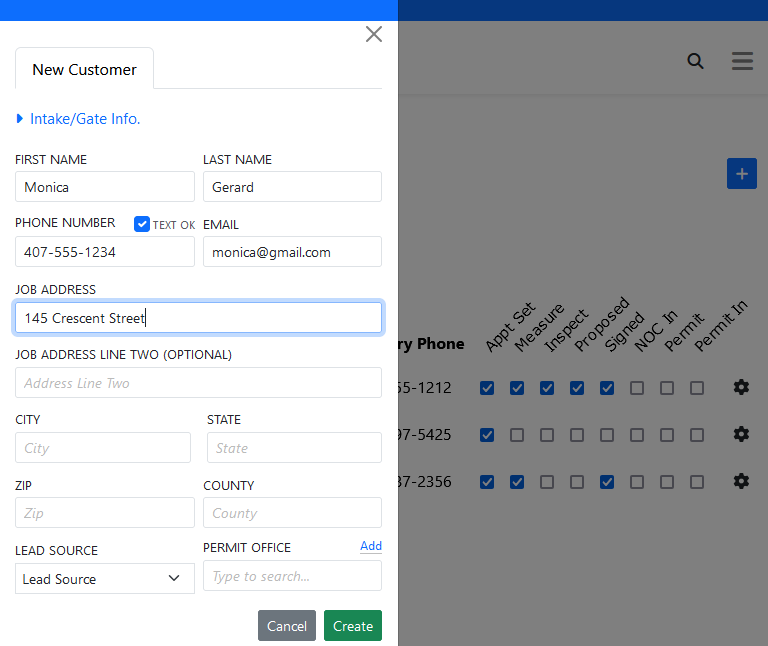Select the New Customer tab
768x646 pixels.
pos(84,70)
